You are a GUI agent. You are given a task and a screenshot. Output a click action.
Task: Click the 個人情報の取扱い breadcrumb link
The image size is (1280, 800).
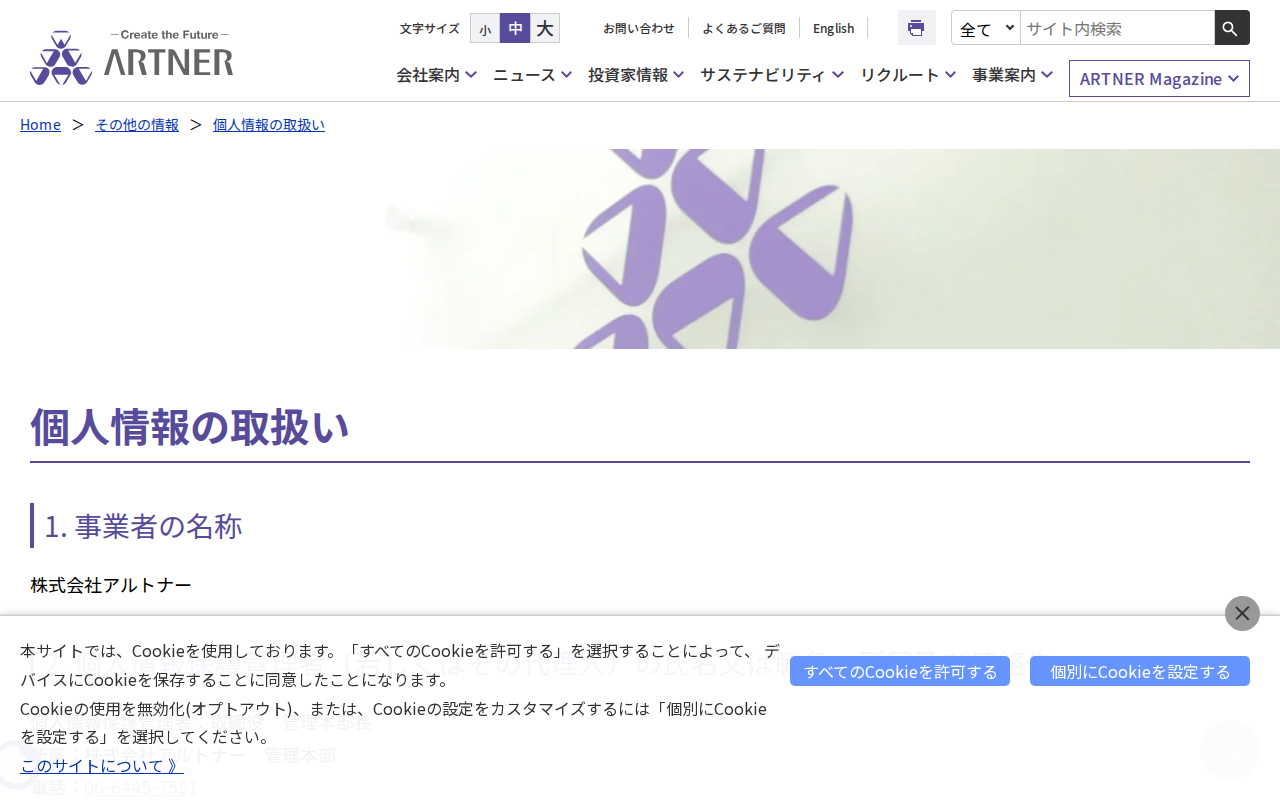click(x=269, y=124)
